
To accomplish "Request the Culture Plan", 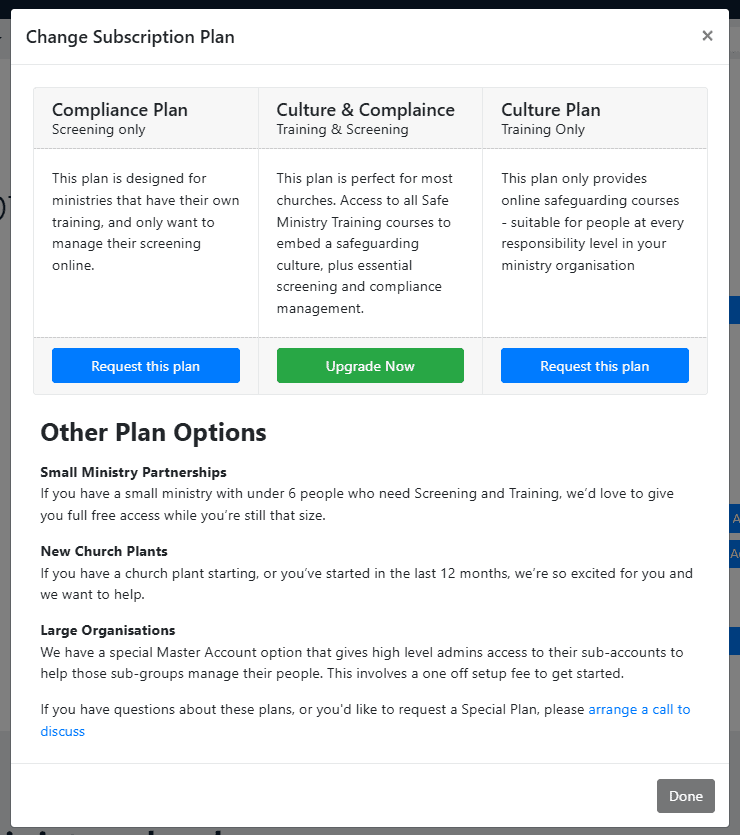I will pyautogui.click(x=594, y=366).
